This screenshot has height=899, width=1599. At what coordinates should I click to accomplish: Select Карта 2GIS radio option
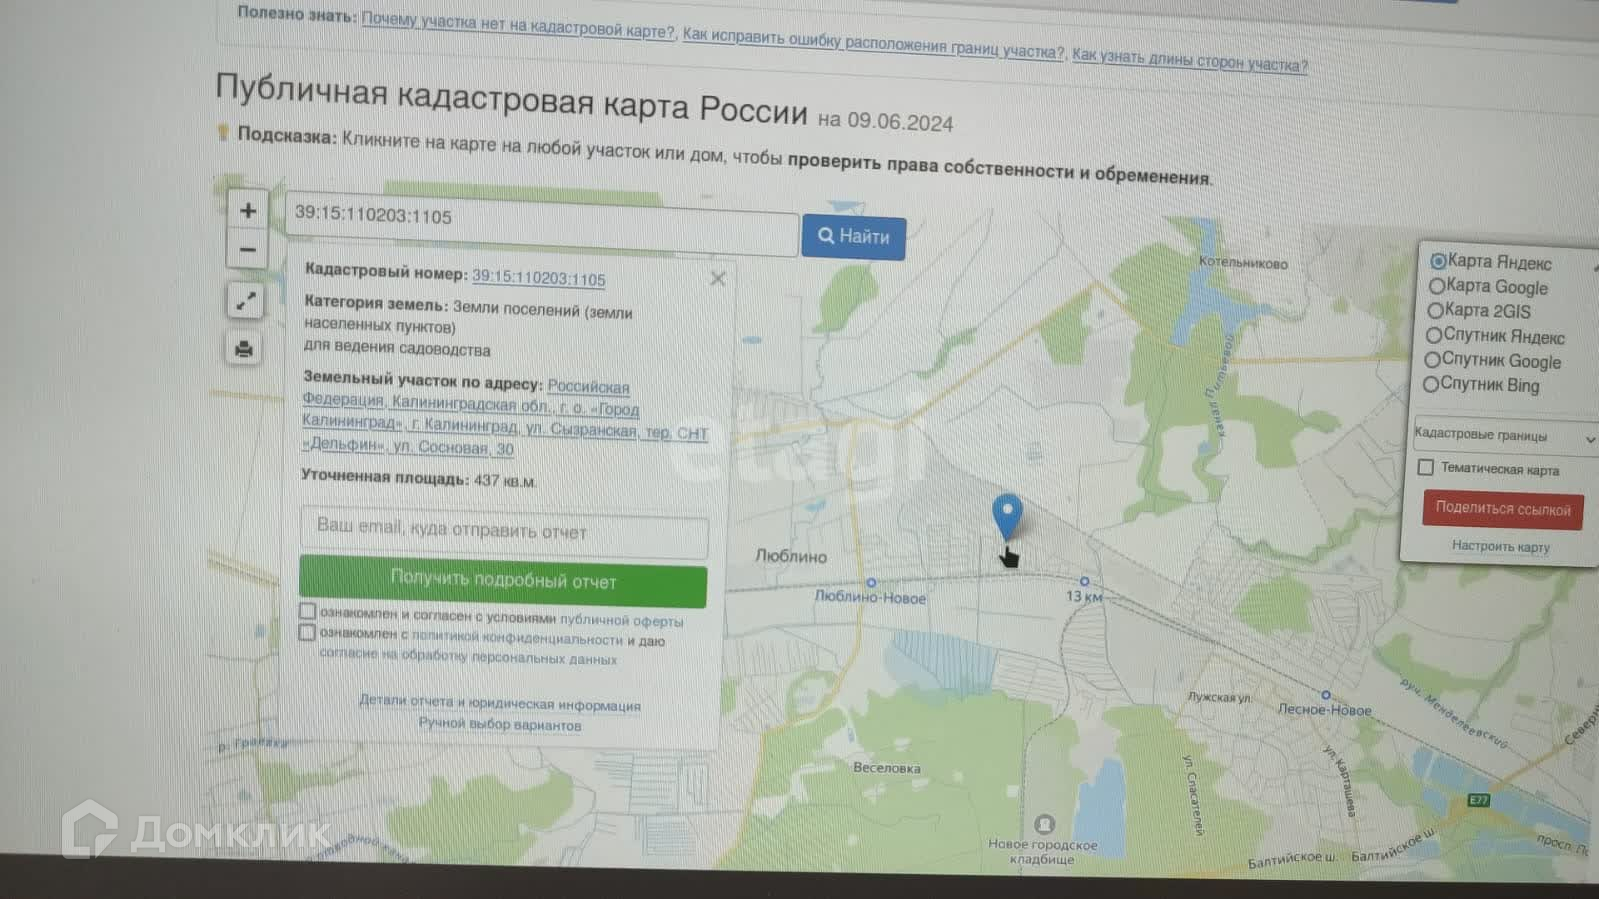pos(1436,310)
